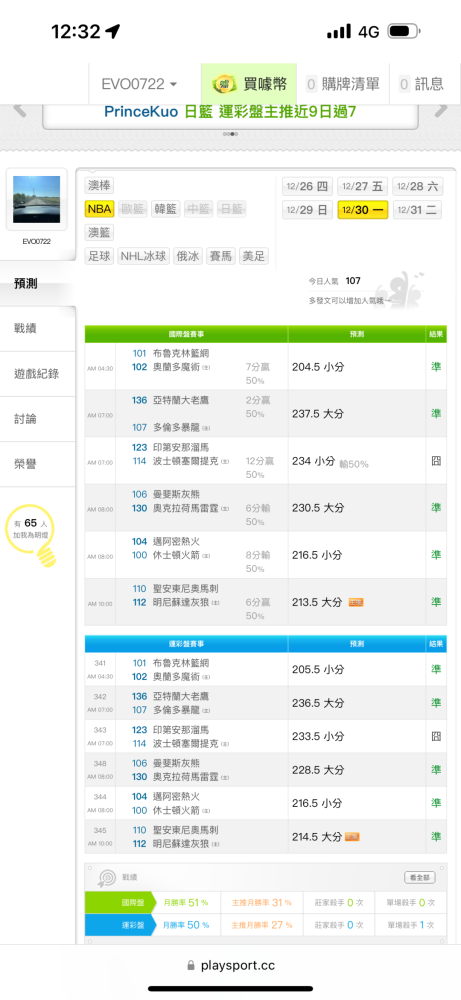Click the lock icon beside playsport.cc

point(191,966)
